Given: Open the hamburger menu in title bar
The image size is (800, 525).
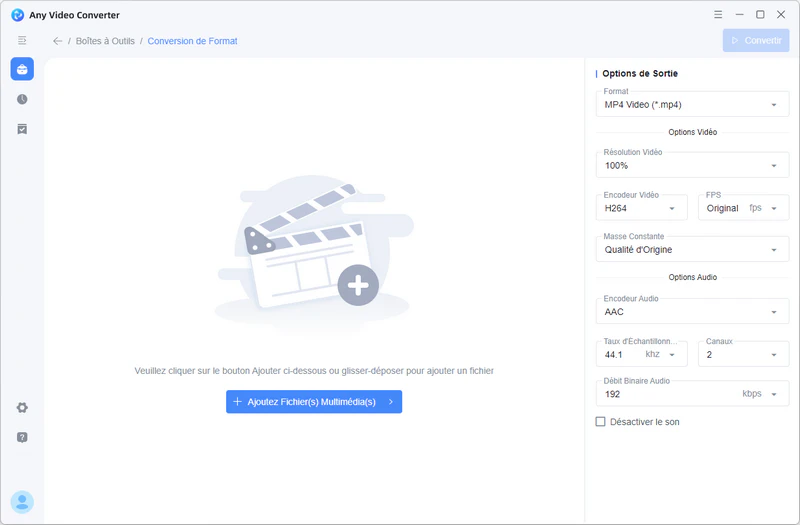Looking at the screenshot, I should (x=718, y=15).
